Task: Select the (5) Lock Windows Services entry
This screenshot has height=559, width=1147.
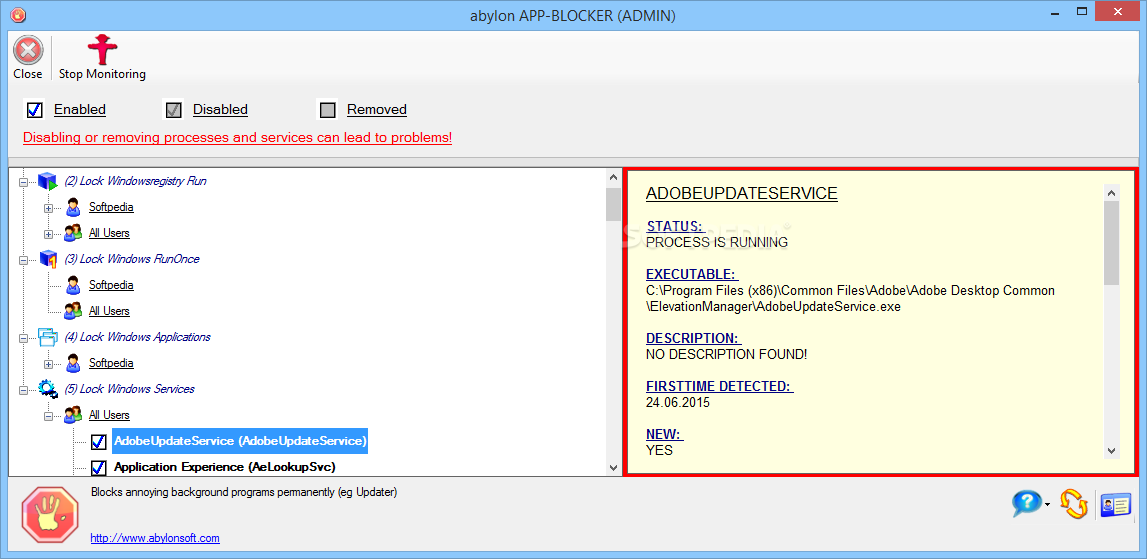Action: tap(129, 389)
